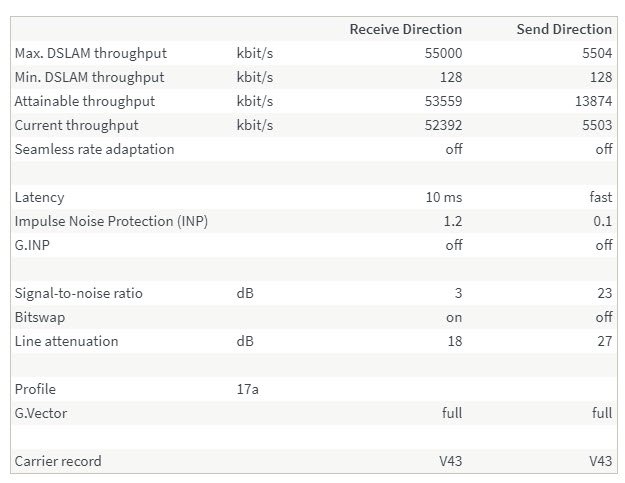
Task: Click the Signal-to-noise ratio label
Action: pyautogui.click(x=79, y=293)
